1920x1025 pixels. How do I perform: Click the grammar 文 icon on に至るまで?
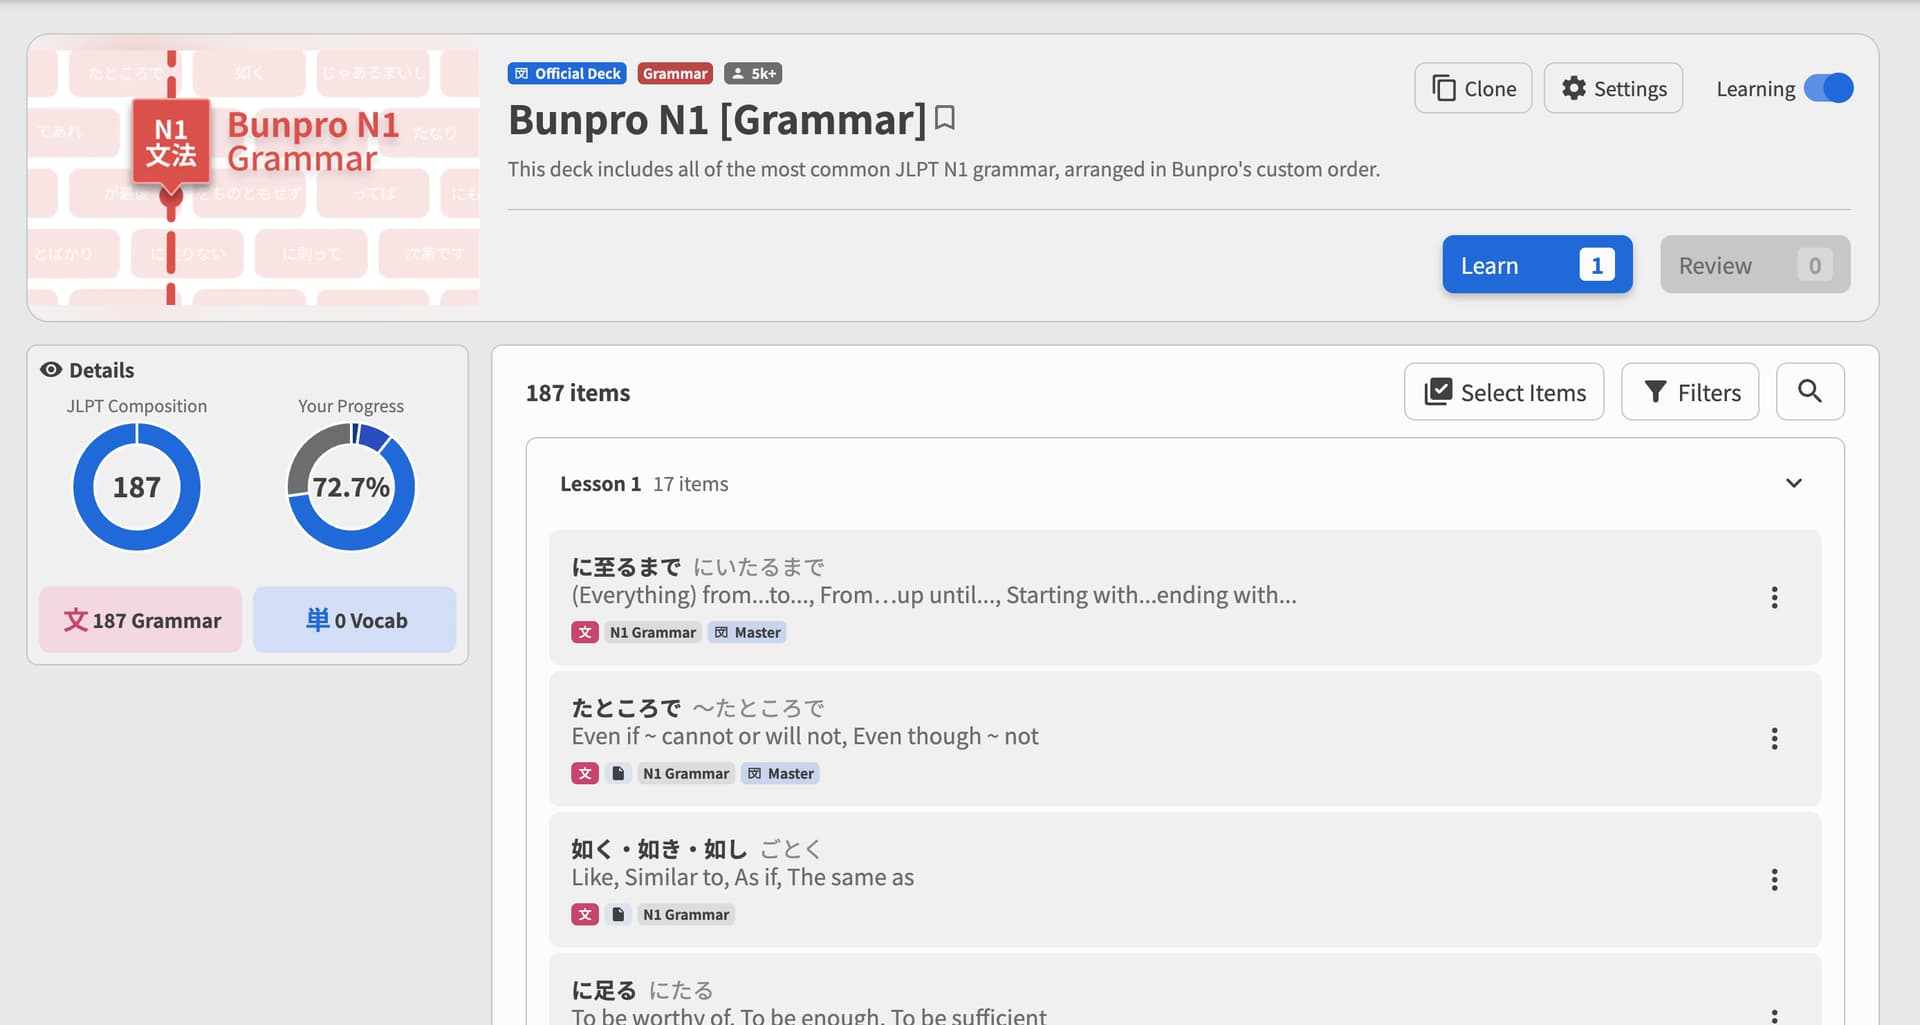(x=585, y=632)
